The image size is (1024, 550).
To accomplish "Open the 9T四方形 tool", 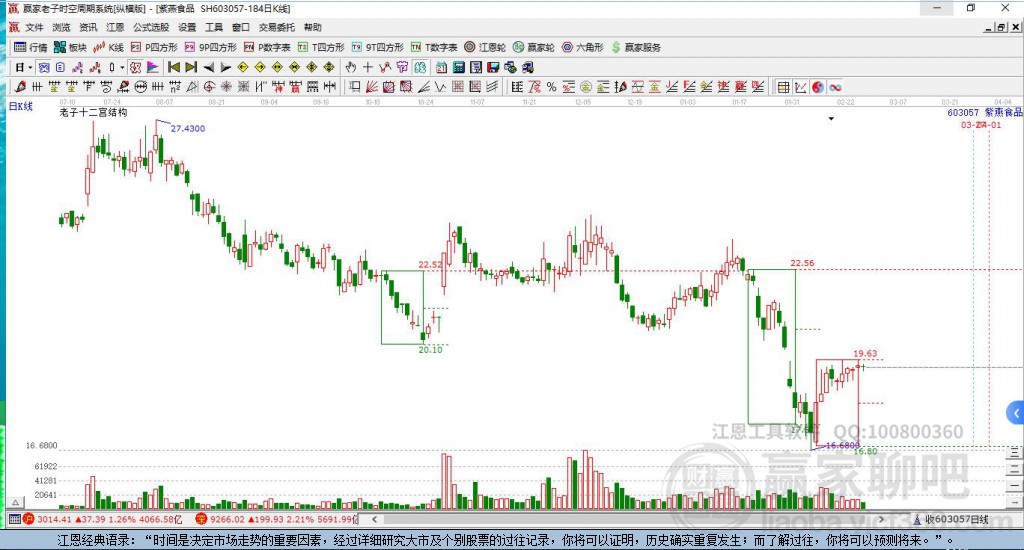I will 377,47.
